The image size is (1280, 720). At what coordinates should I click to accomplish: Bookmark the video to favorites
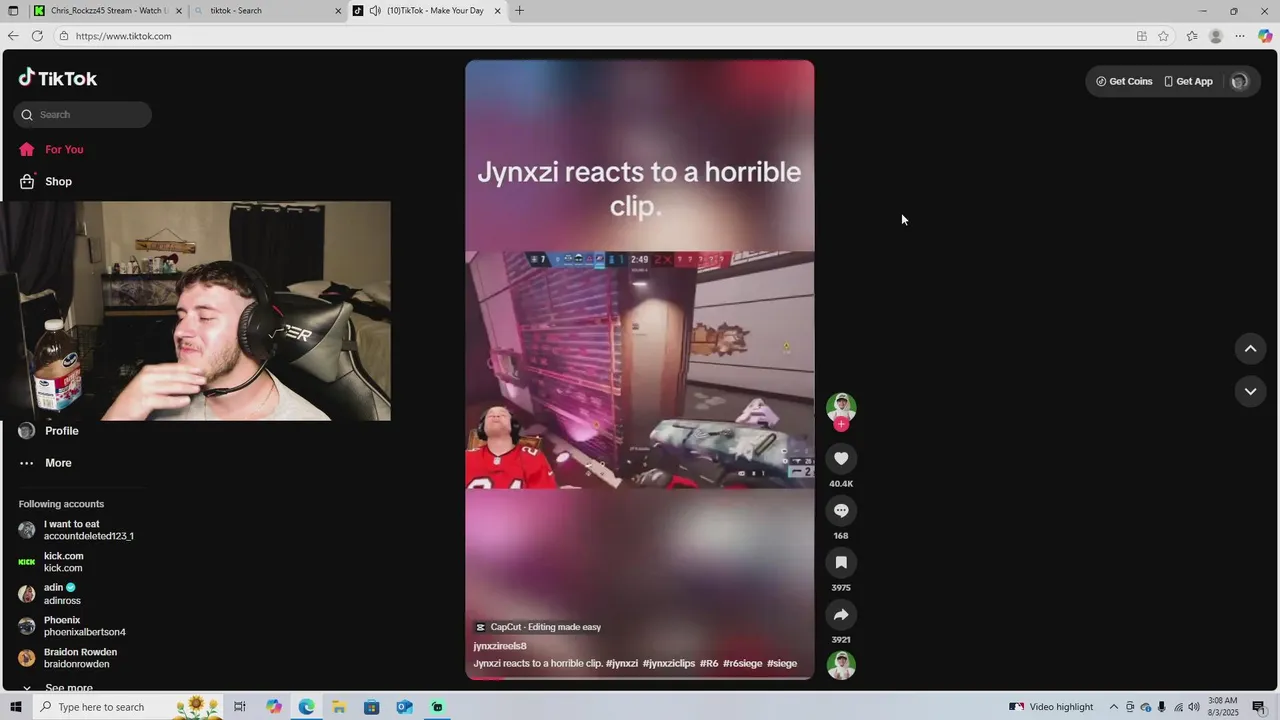tap(841, 562)
